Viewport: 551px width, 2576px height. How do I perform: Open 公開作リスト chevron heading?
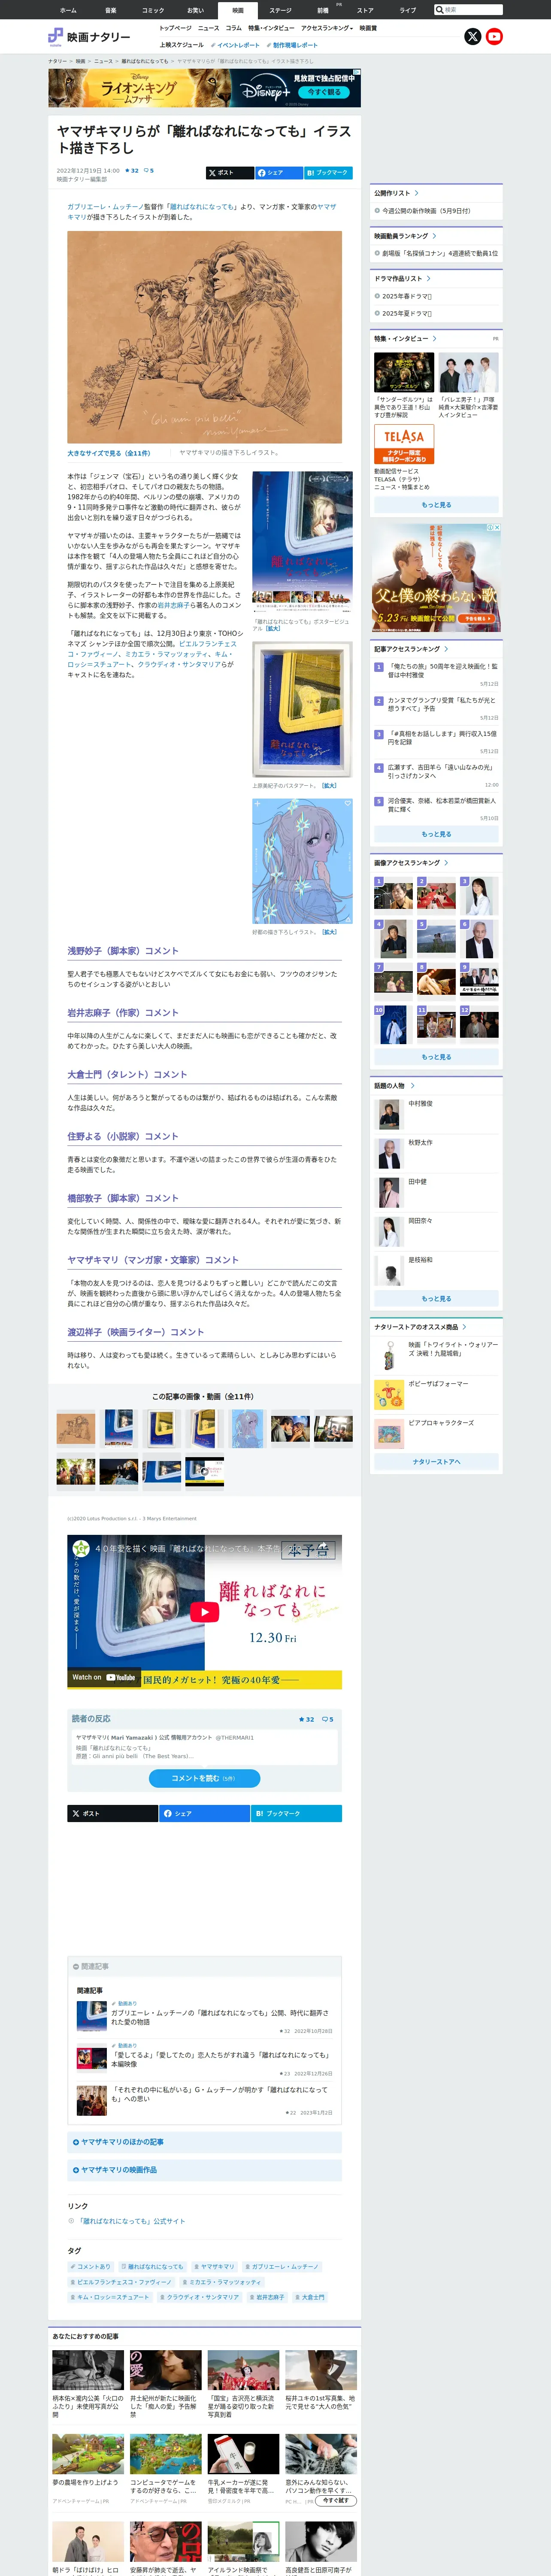[x=396, y=193]
